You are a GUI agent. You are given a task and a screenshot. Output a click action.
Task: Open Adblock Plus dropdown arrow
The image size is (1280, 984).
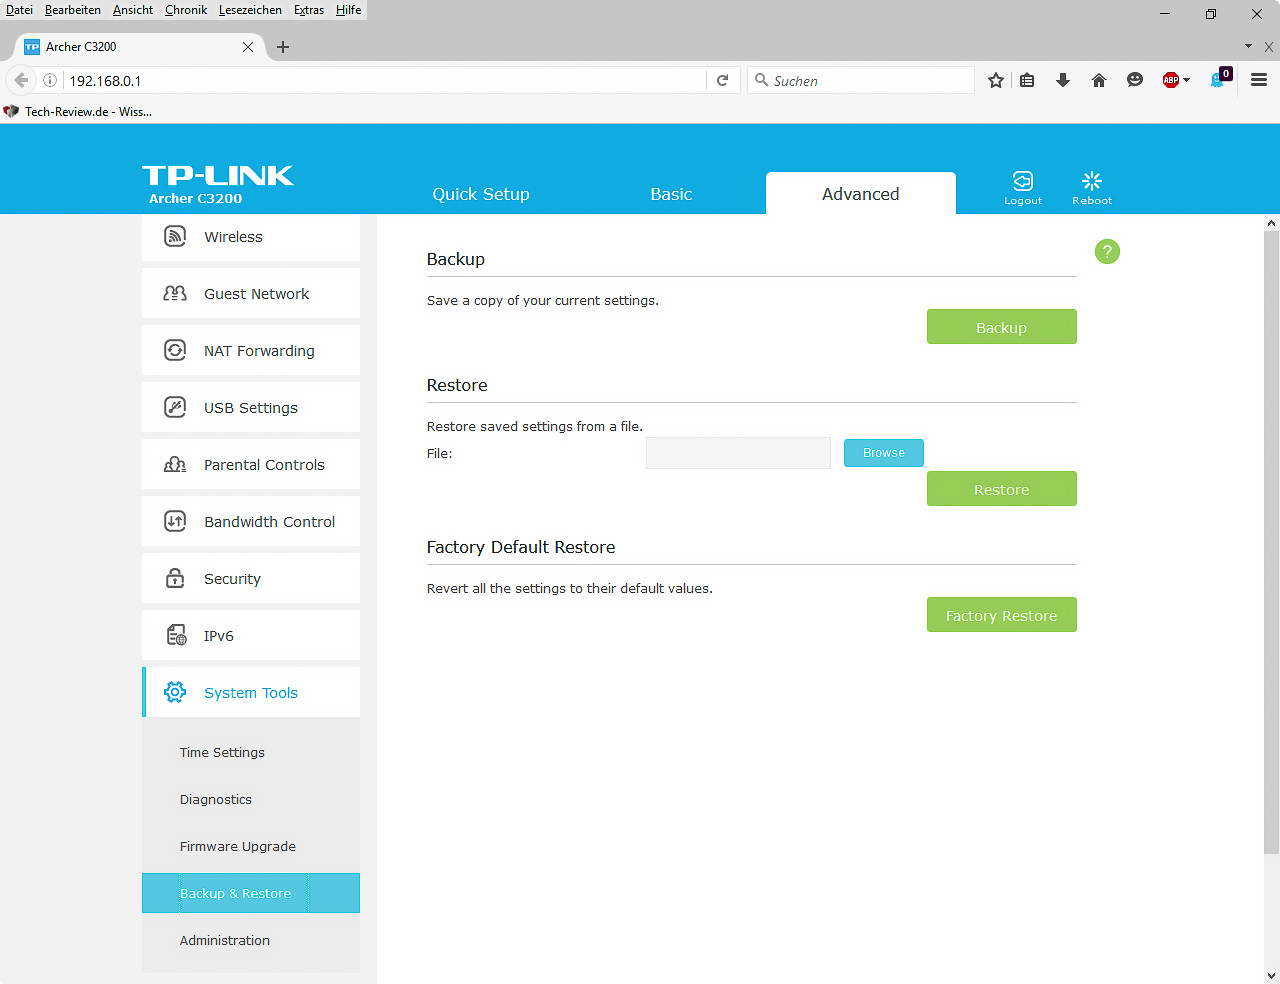click(1187, 81)
